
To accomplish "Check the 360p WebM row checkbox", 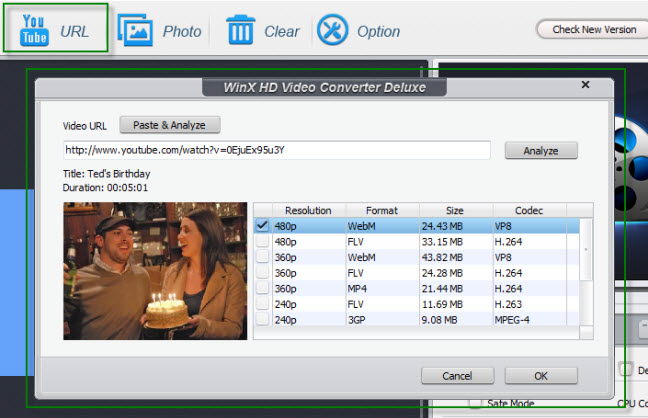I will point(262,257).
